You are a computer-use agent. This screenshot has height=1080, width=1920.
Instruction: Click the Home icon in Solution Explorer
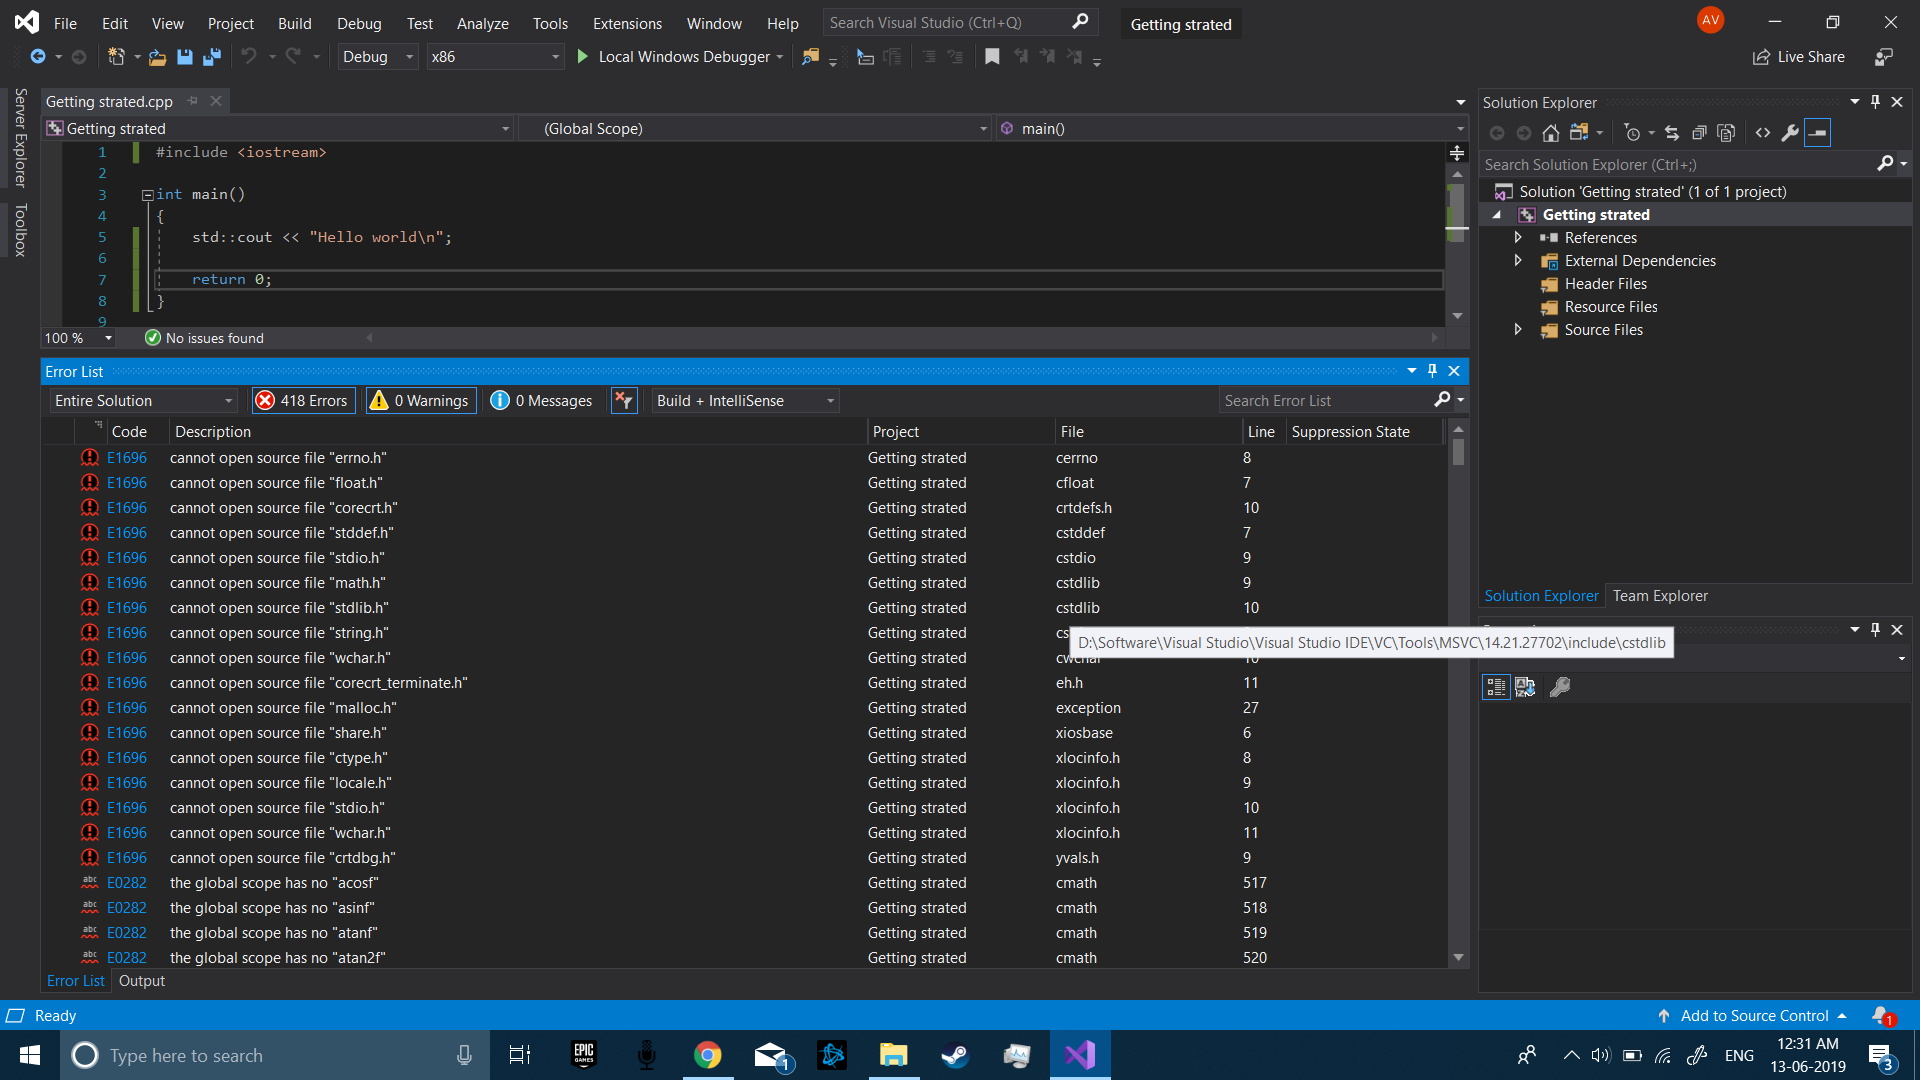pyautogui.click(x=1550, y=133)
